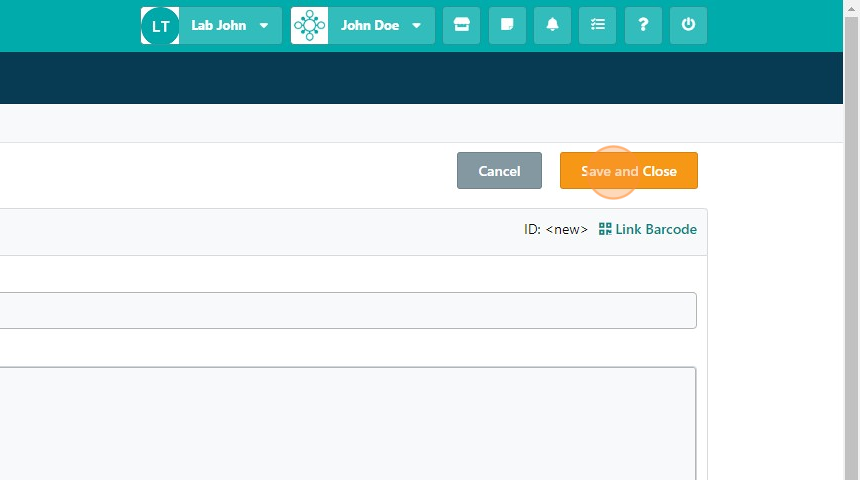Focus the single-line name input field

[348, 310]
